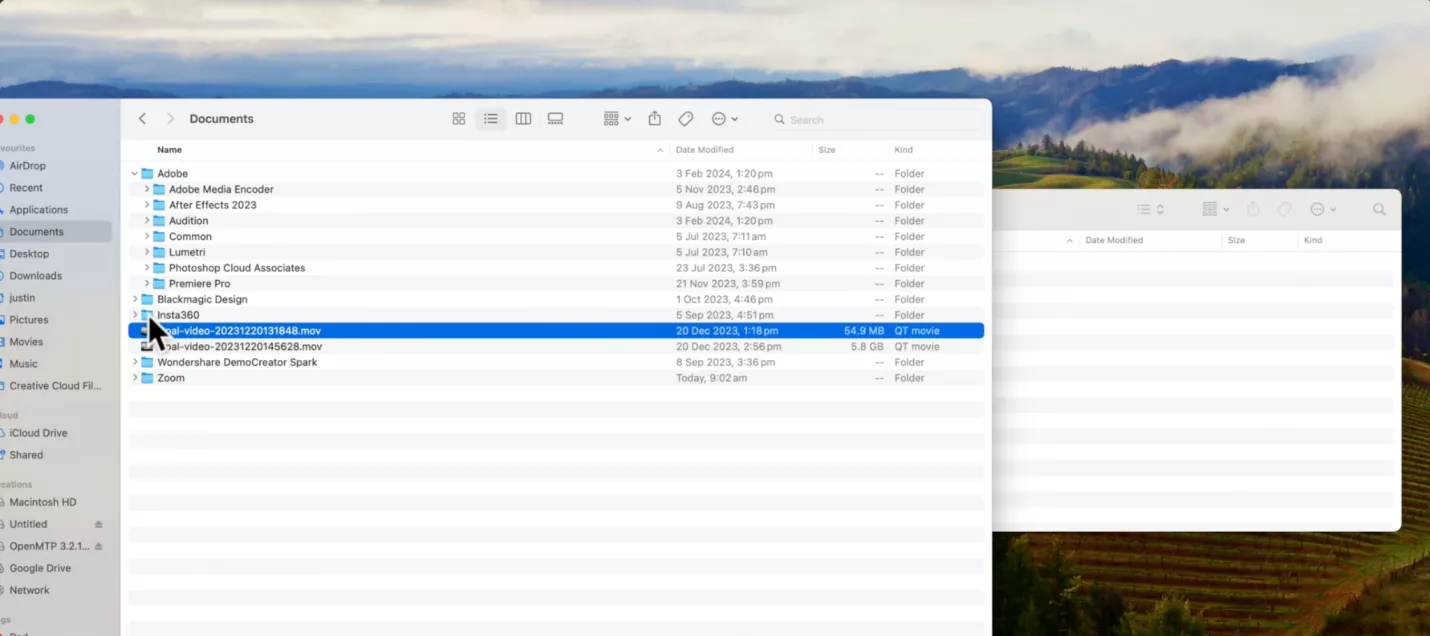Switch to icon grid view
The height and width of the screenshot is (636, 1430).
458,118
